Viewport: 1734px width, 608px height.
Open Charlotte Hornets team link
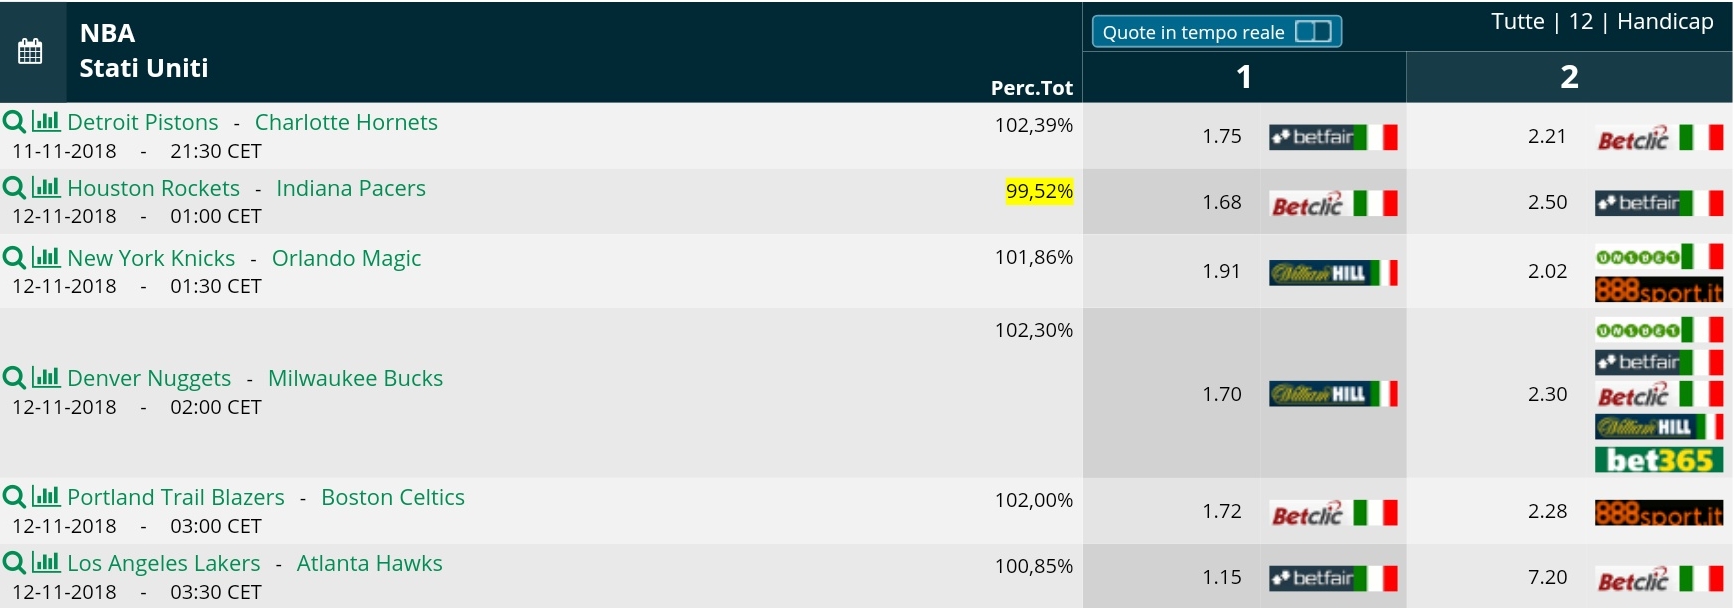[x=346, y=122]
